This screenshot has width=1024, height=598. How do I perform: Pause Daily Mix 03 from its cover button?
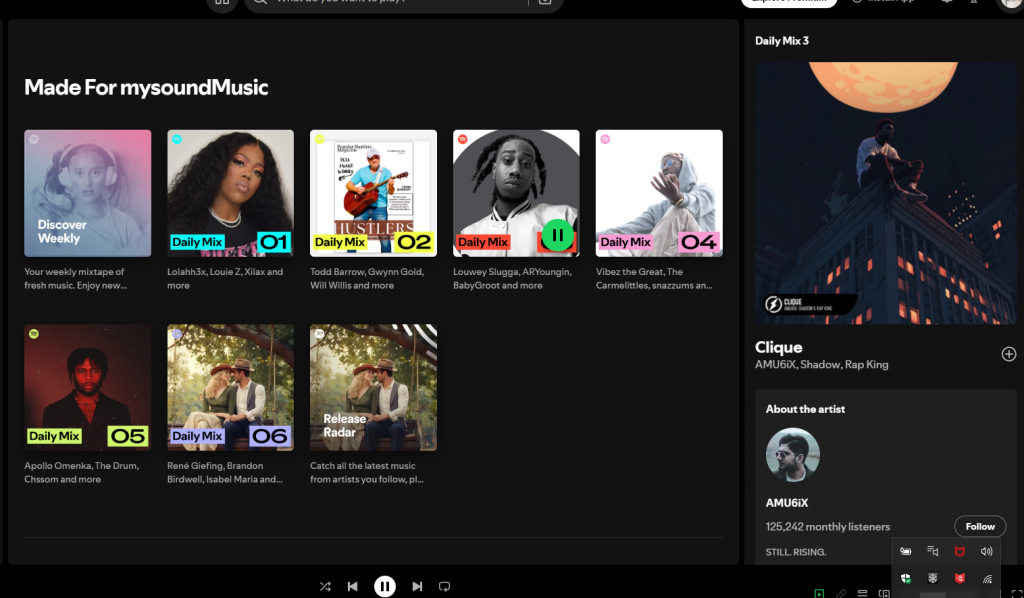[557, 235]
